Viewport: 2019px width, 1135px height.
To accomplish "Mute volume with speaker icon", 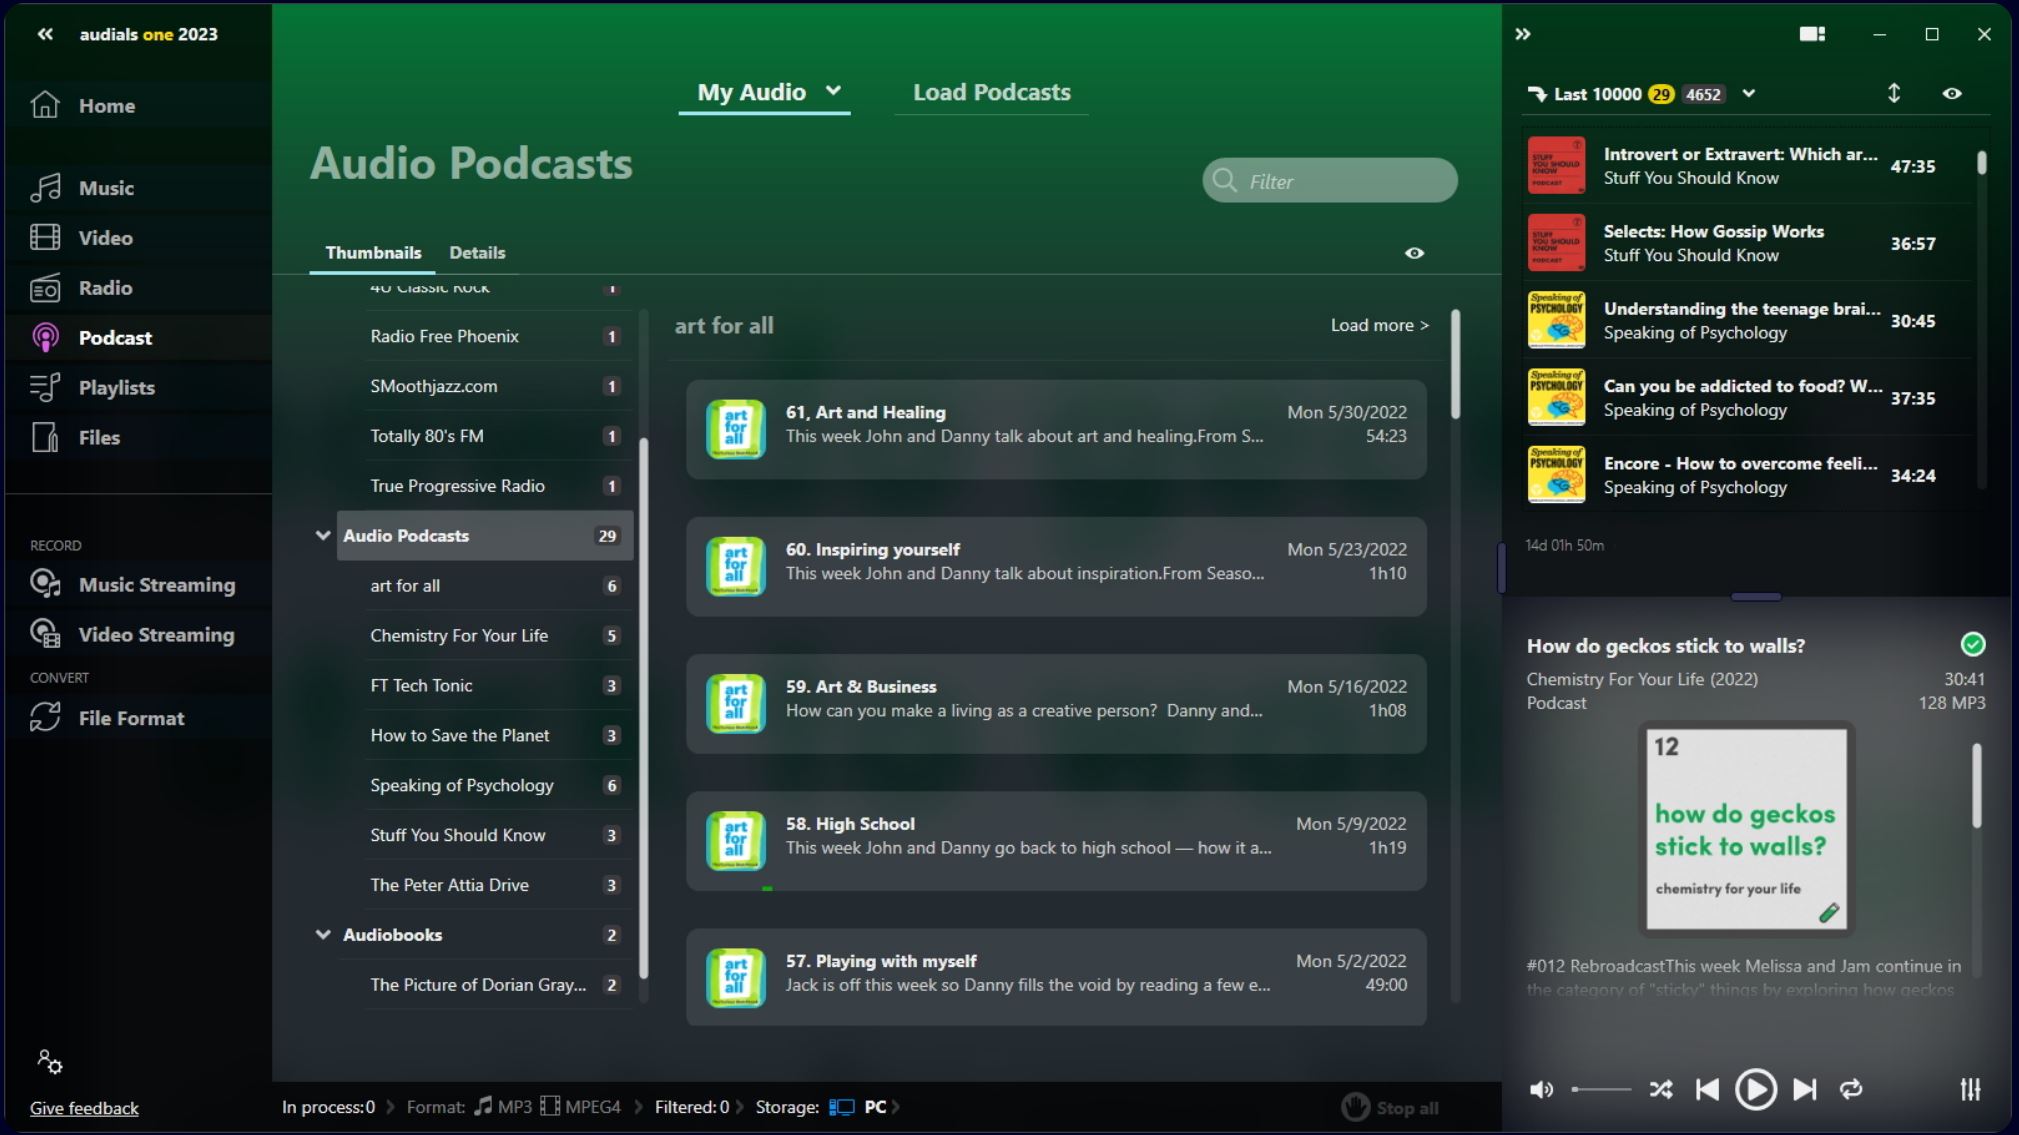I will 1541,1090.
